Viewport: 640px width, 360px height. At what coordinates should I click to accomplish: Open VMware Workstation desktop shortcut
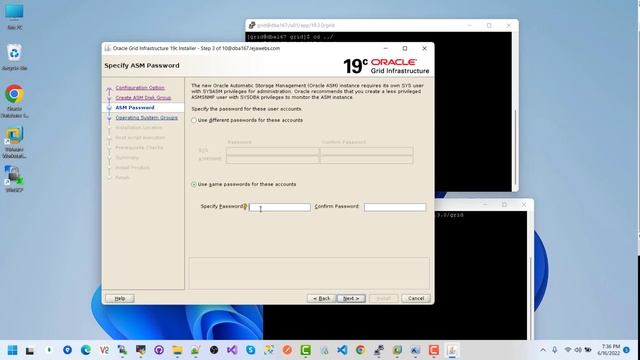14,142
